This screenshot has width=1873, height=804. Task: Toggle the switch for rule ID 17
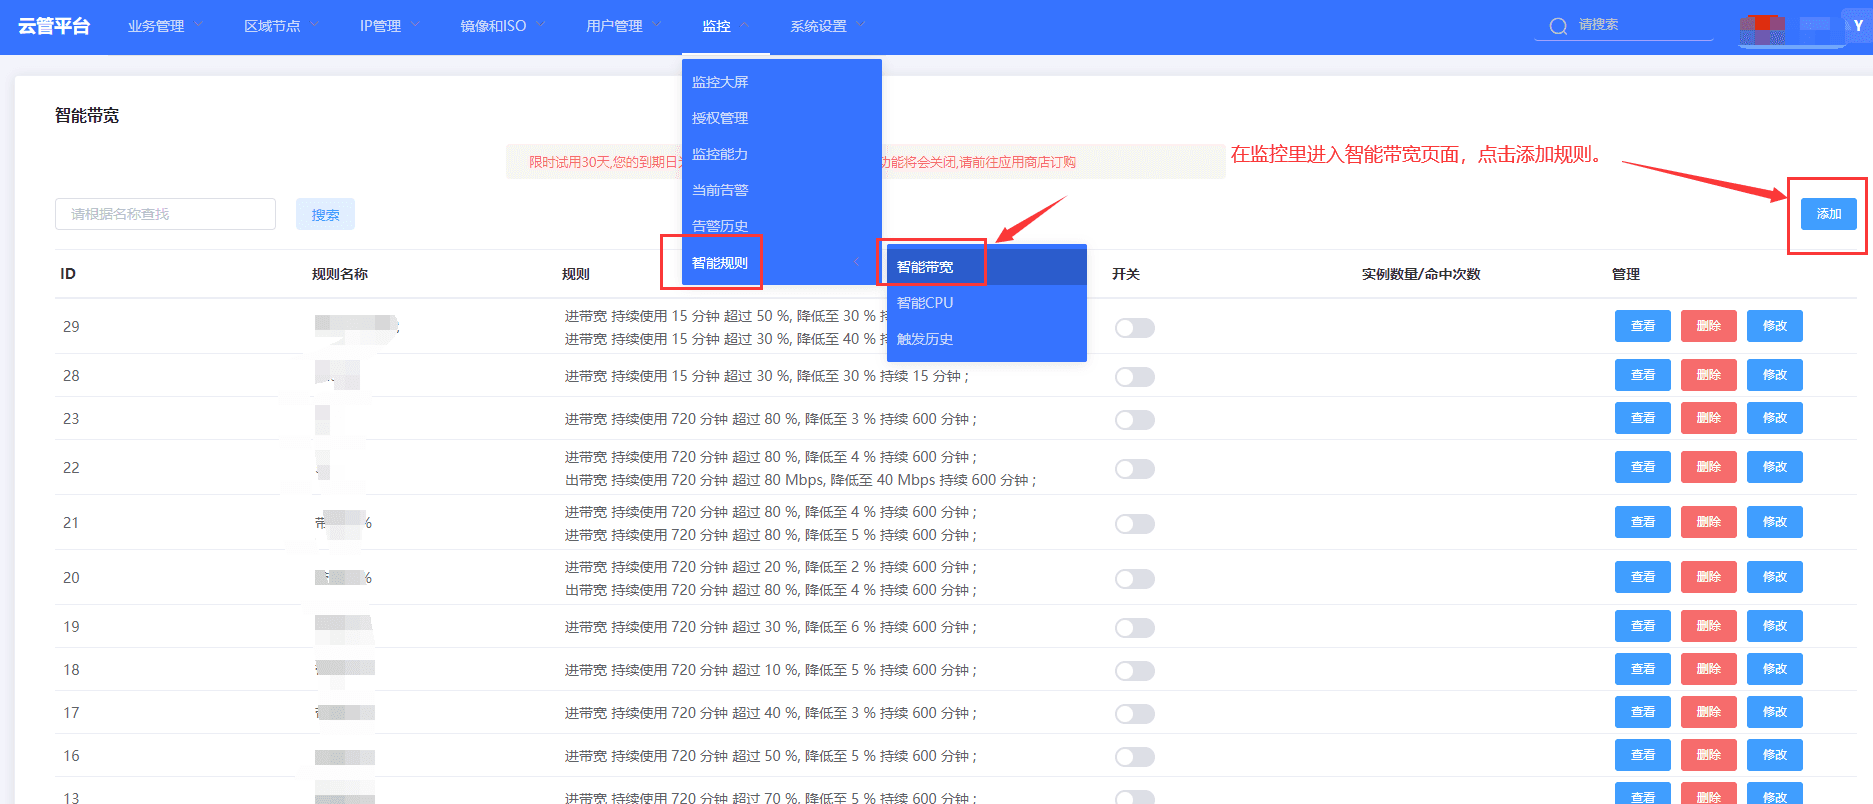[1135, 714]
